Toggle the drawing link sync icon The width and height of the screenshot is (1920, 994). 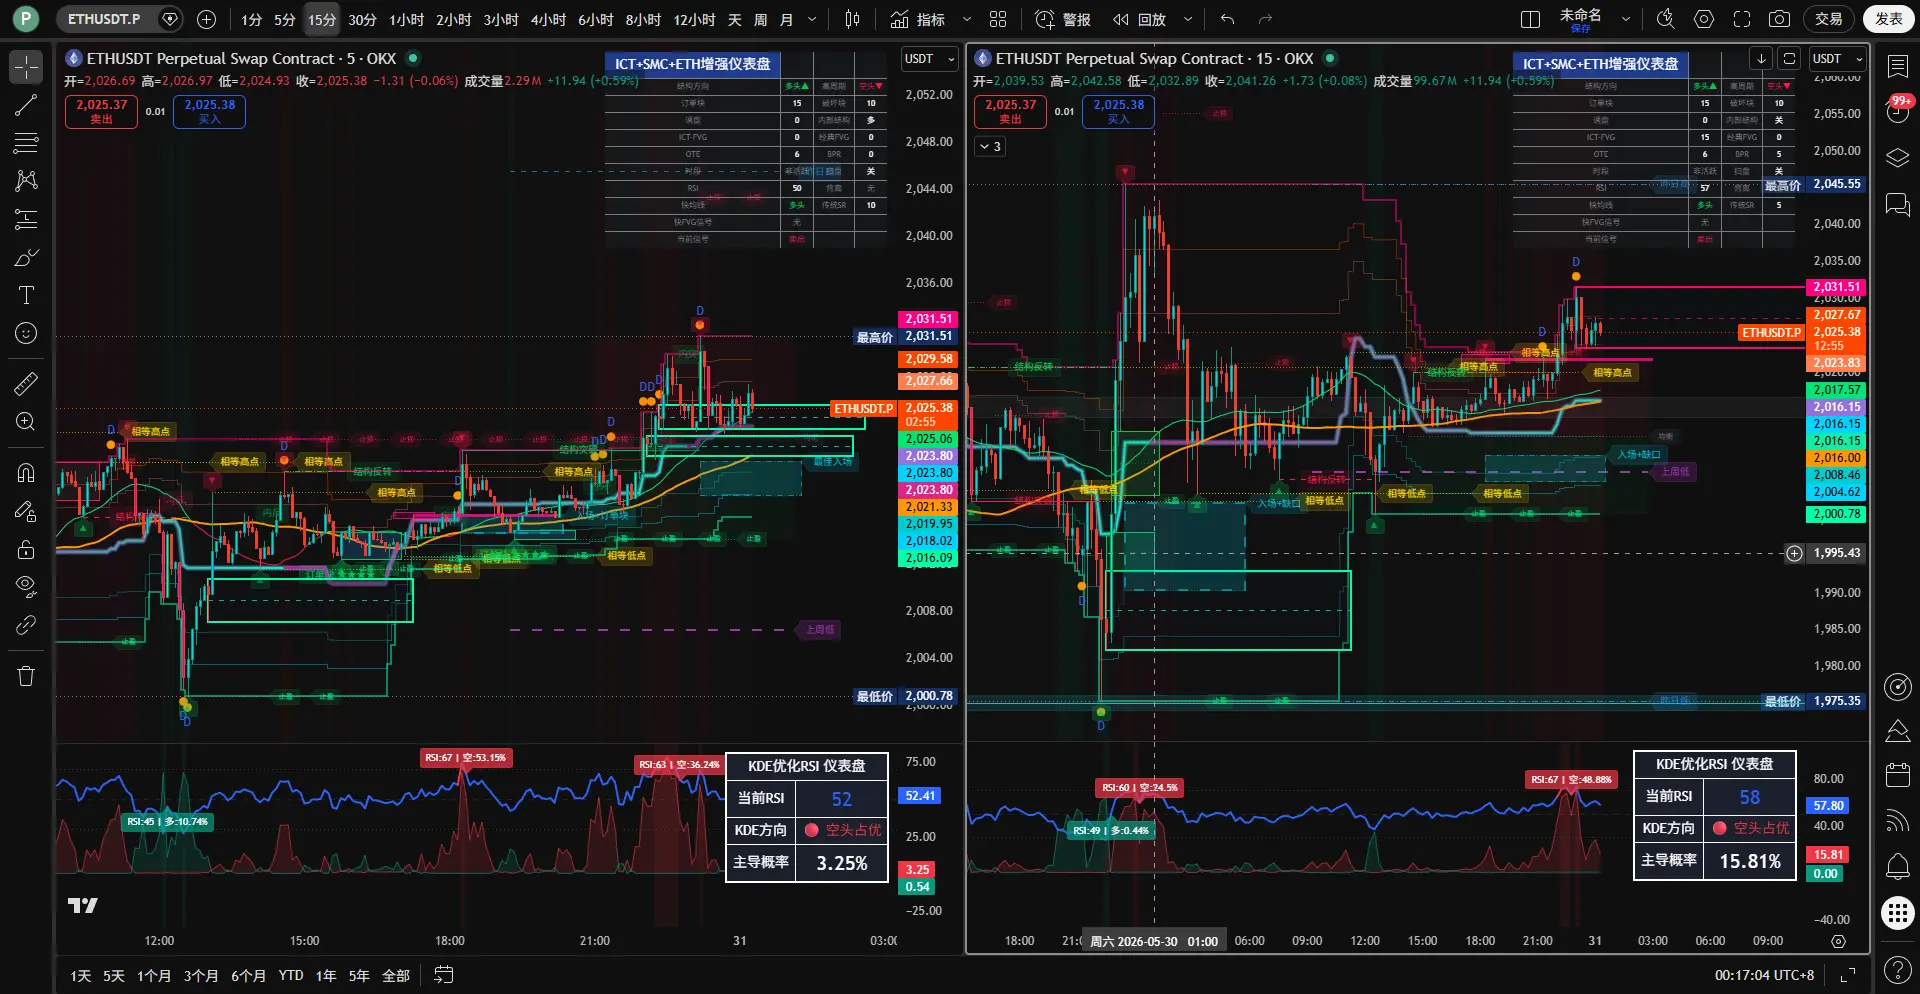[x=26, y=625]
